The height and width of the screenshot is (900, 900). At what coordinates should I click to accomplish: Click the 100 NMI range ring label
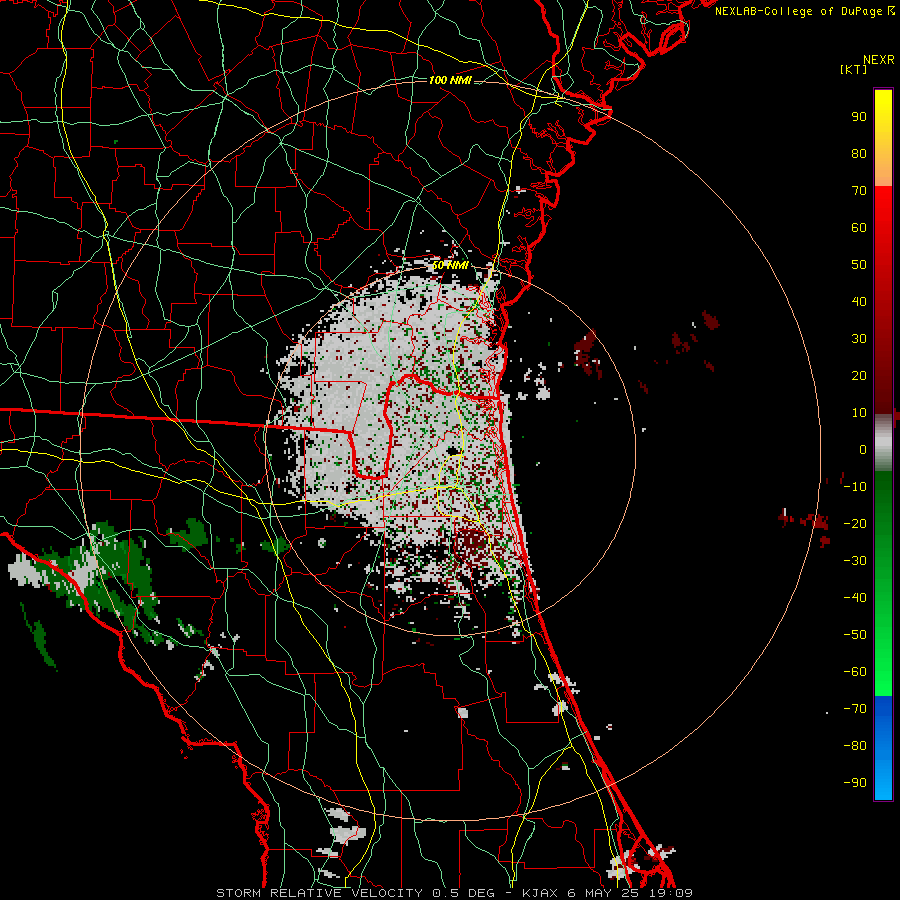coord(450,80)
